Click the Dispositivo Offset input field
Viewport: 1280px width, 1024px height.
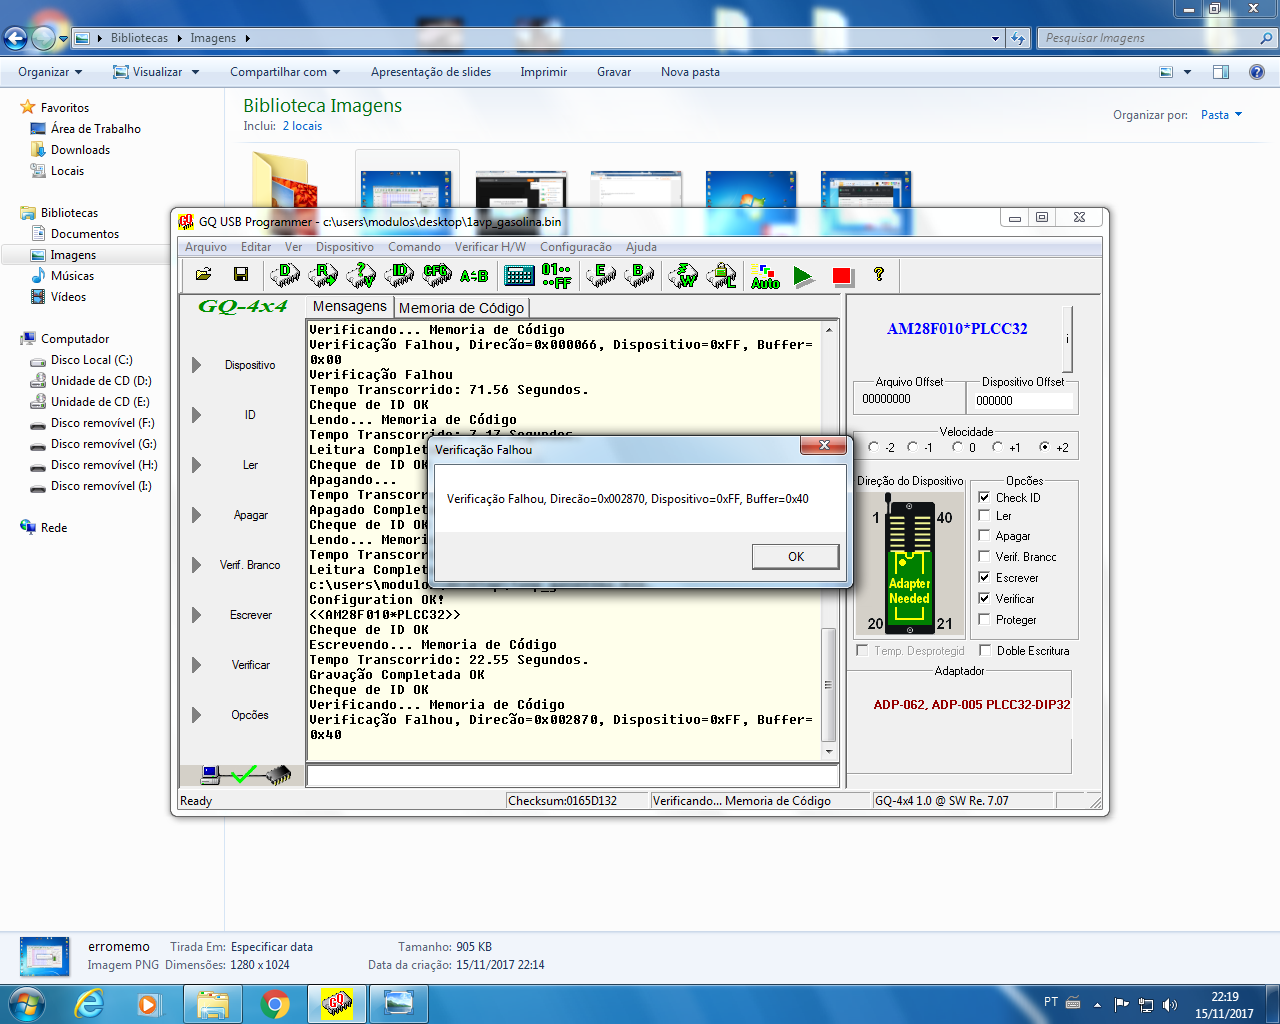(x=1022, y=400)
